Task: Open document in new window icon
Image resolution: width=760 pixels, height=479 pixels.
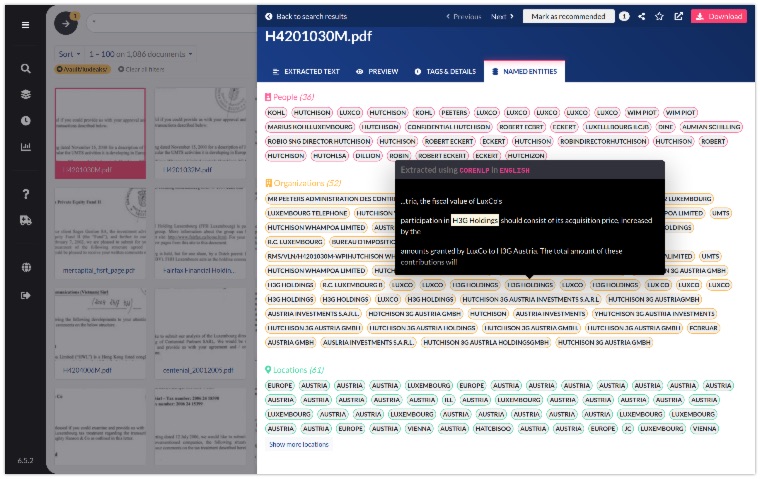Action: click(x=679, y=16)
